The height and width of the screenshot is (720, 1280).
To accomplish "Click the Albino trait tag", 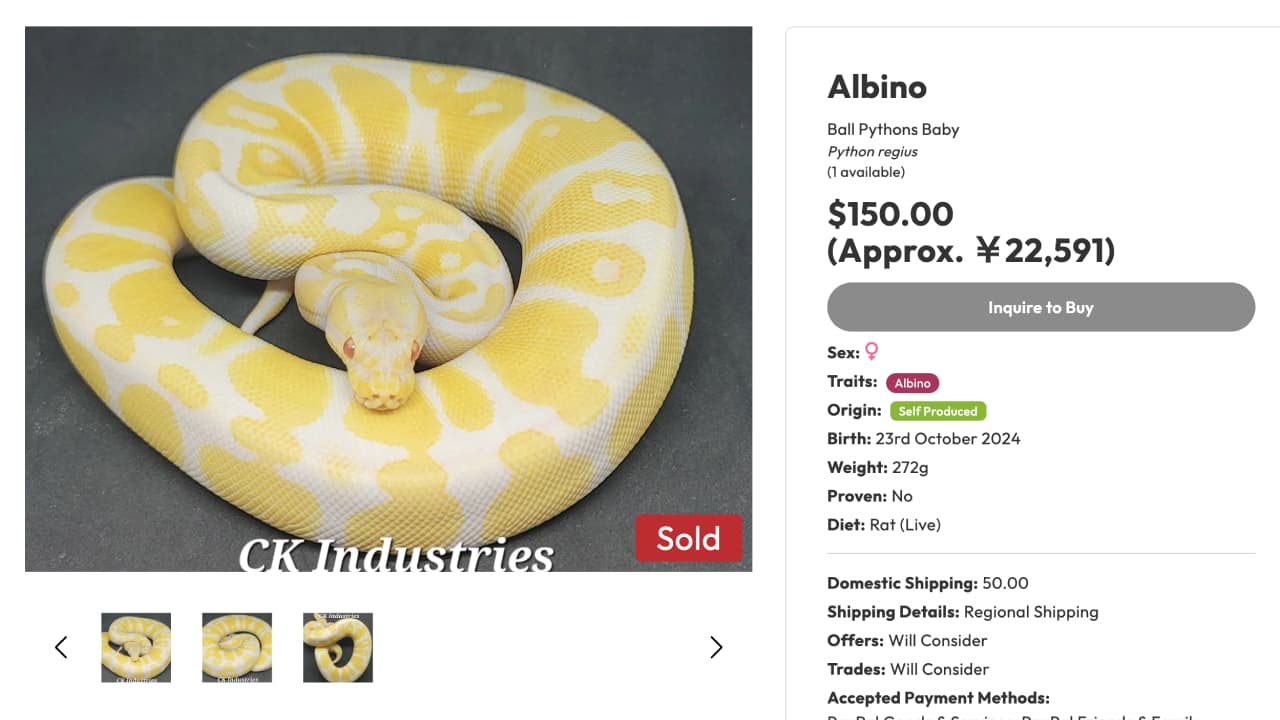I will tap(912, 383).
